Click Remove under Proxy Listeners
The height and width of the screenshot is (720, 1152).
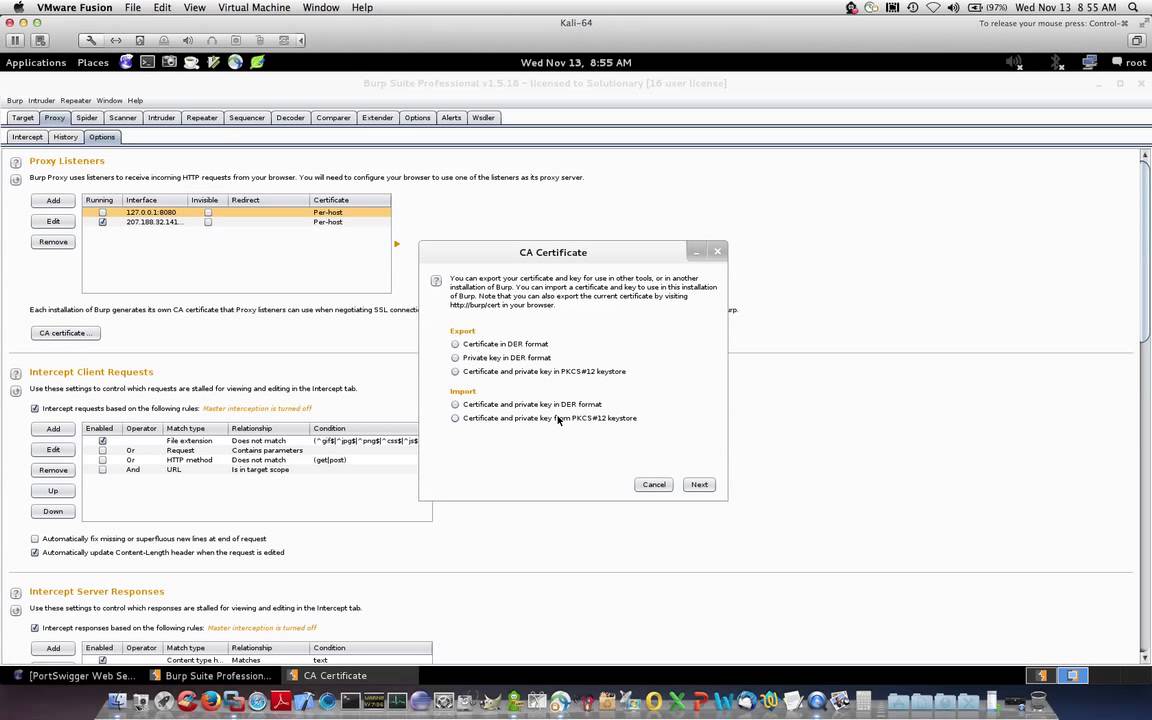[54, 242]
